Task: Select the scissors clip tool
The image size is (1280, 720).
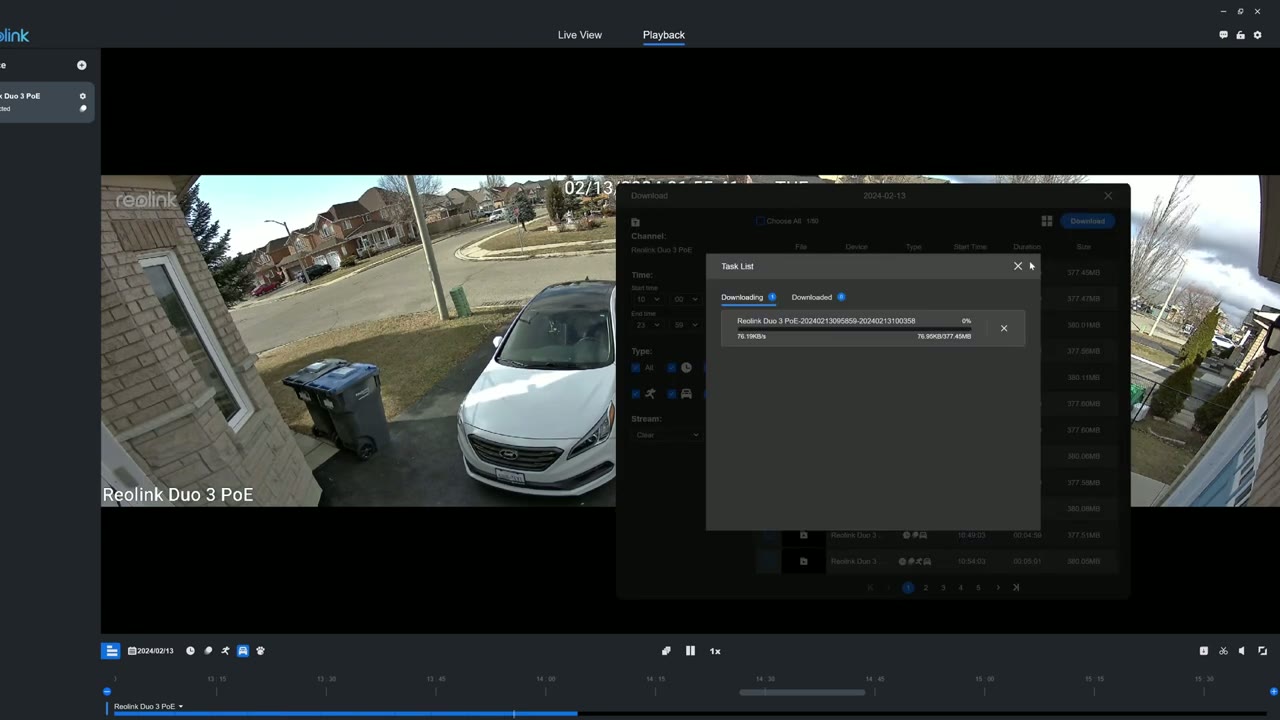Action: tap(1223, 651)
